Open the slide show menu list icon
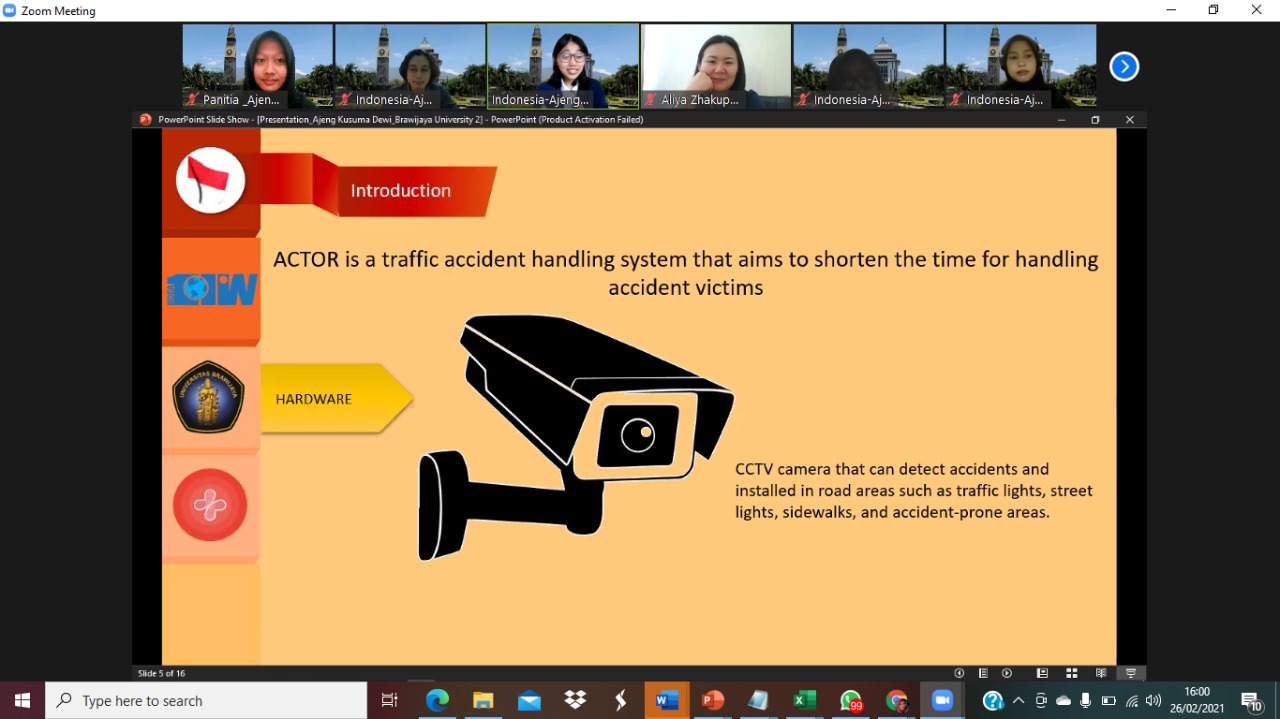1280x719 pixels. 983,673
